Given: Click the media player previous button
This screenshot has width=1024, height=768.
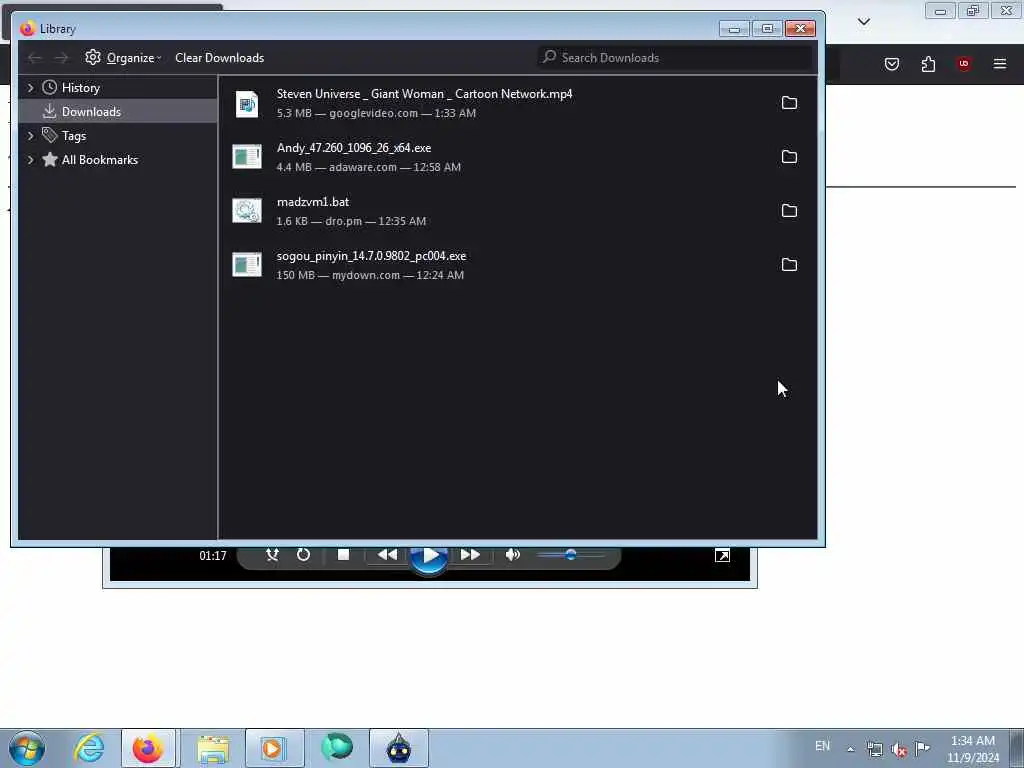Looking at the screenshot, I should 387,555.
